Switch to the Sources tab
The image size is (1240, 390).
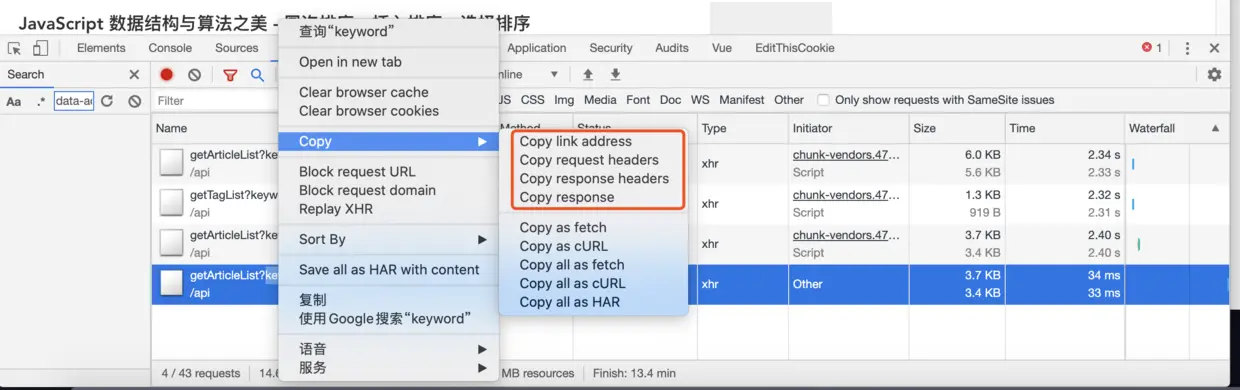pos(237,48)
